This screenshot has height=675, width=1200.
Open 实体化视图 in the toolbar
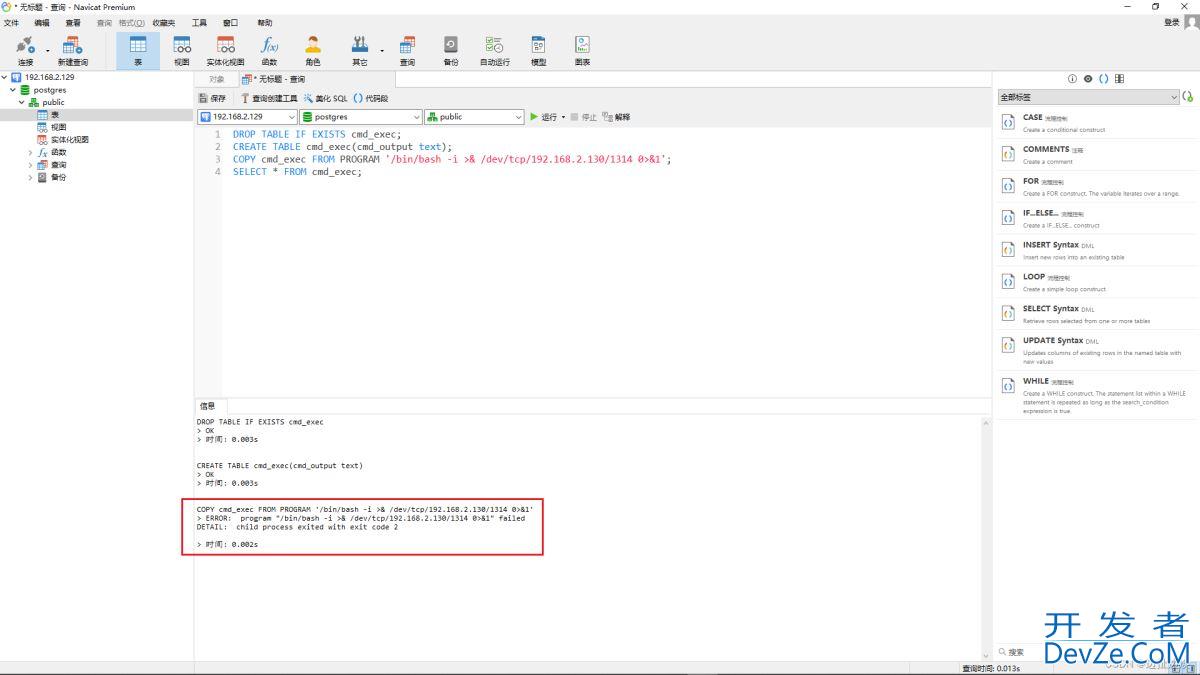pyautogui.click(x=225, y=50)
